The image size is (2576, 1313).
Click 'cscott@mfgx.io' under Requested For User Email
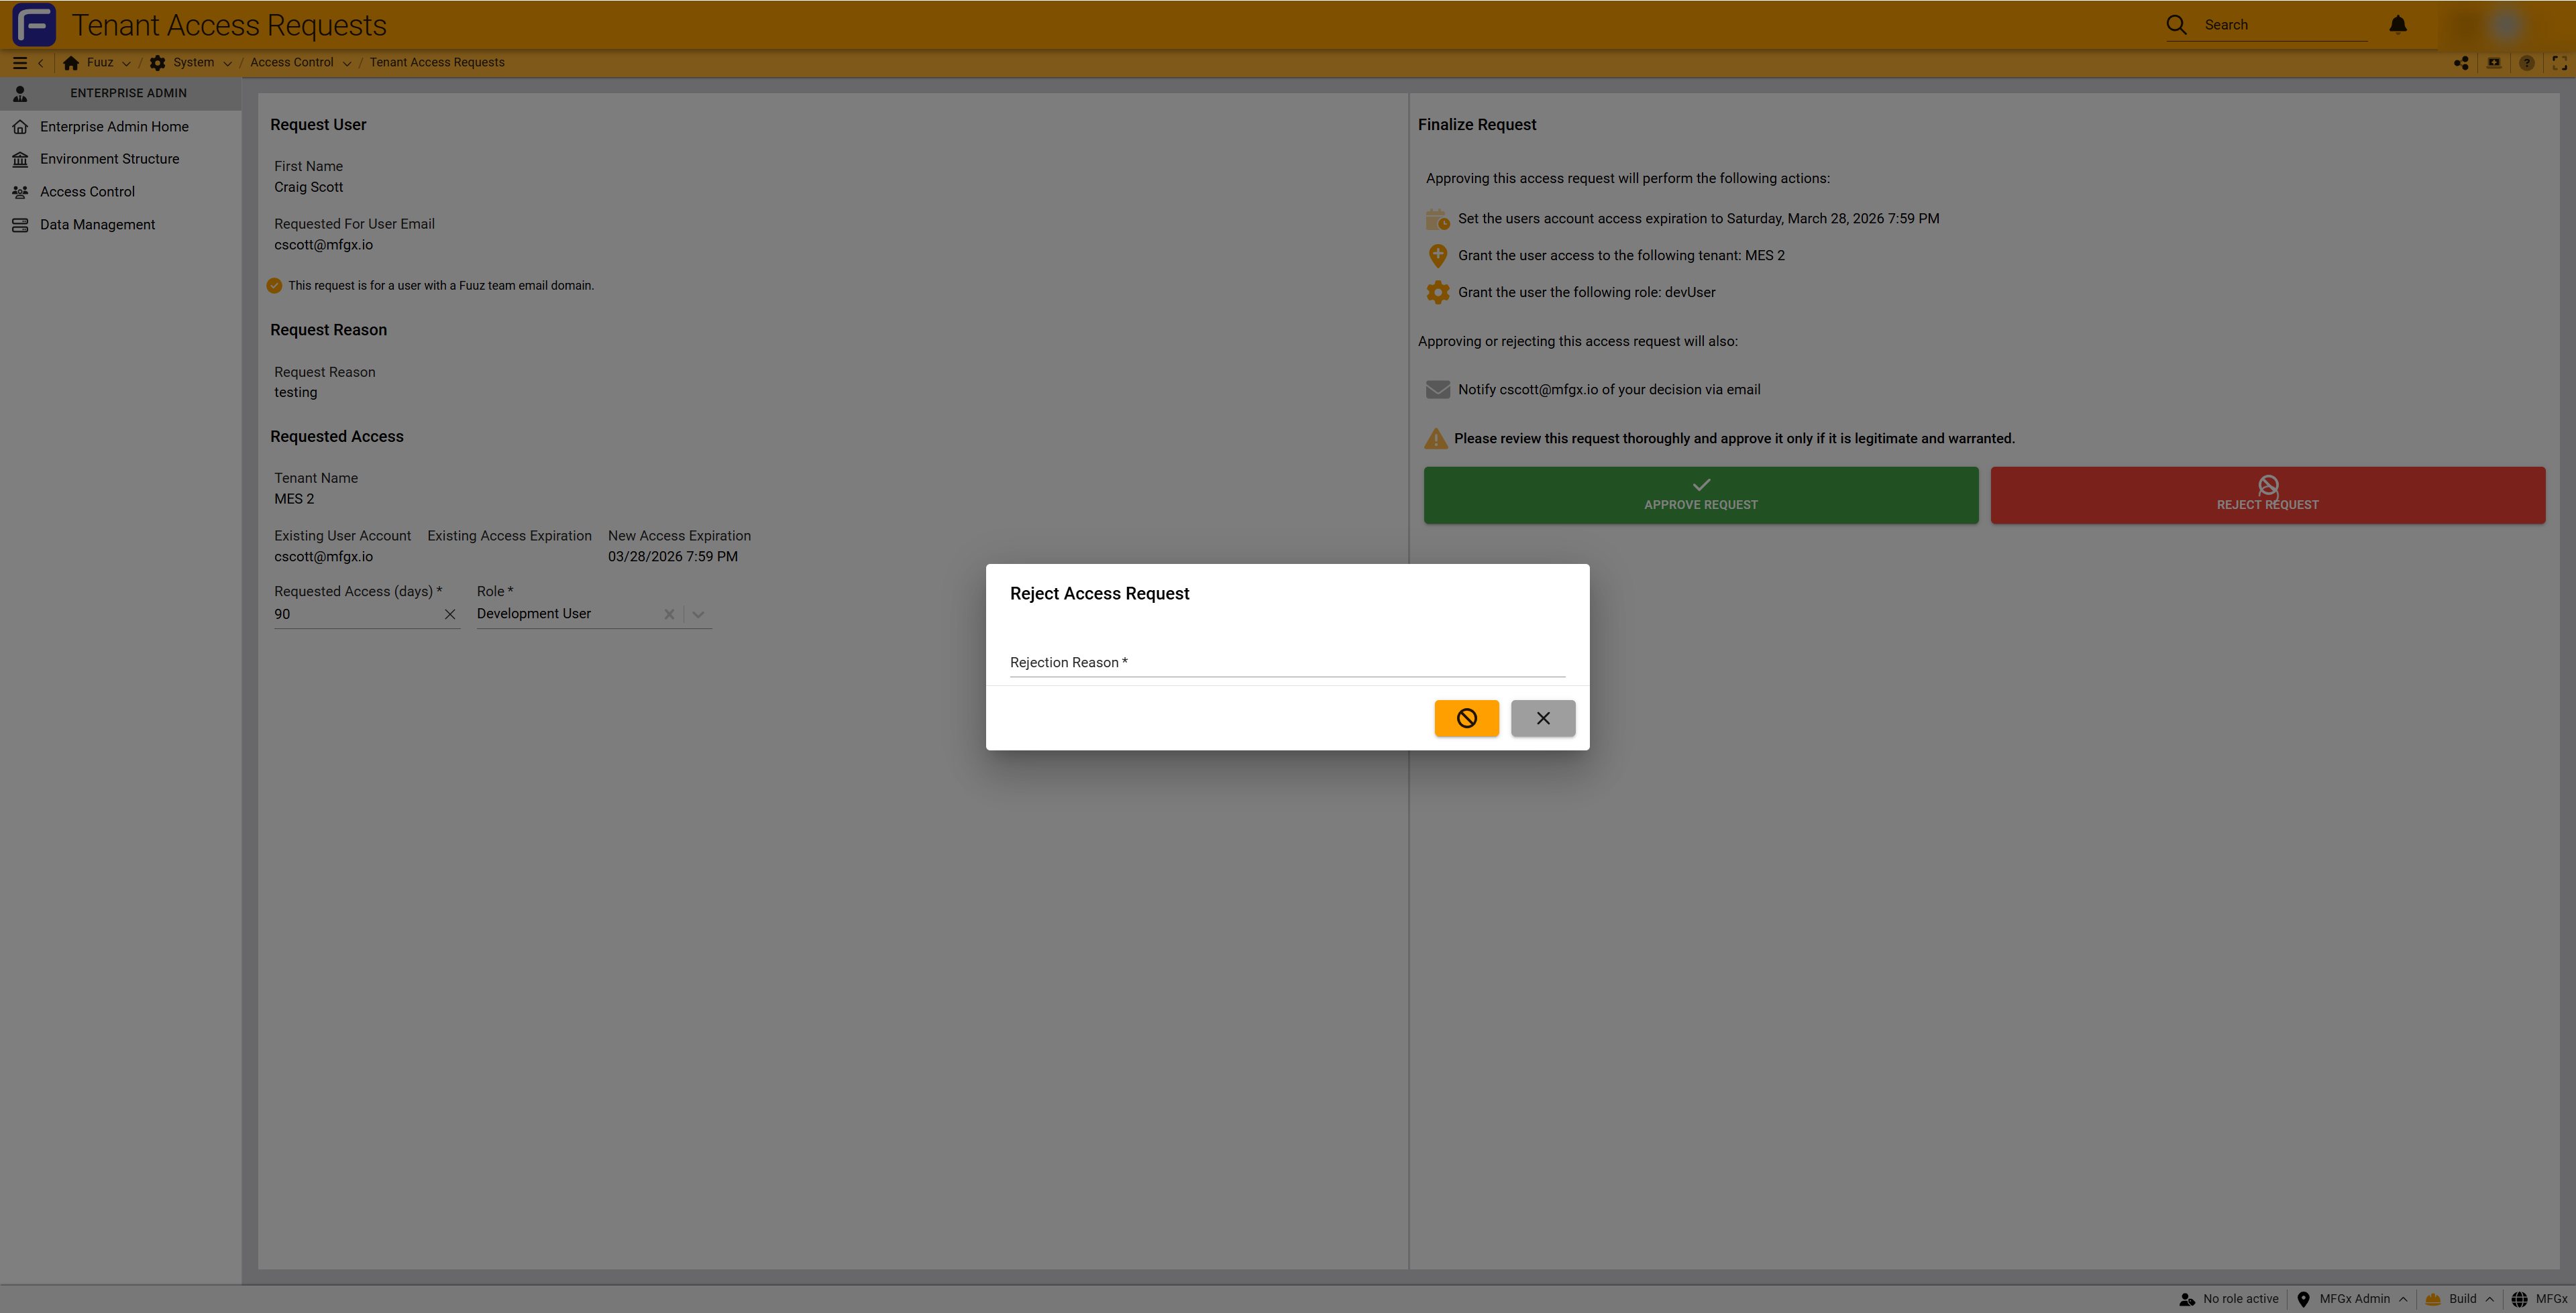click(323, 245)
